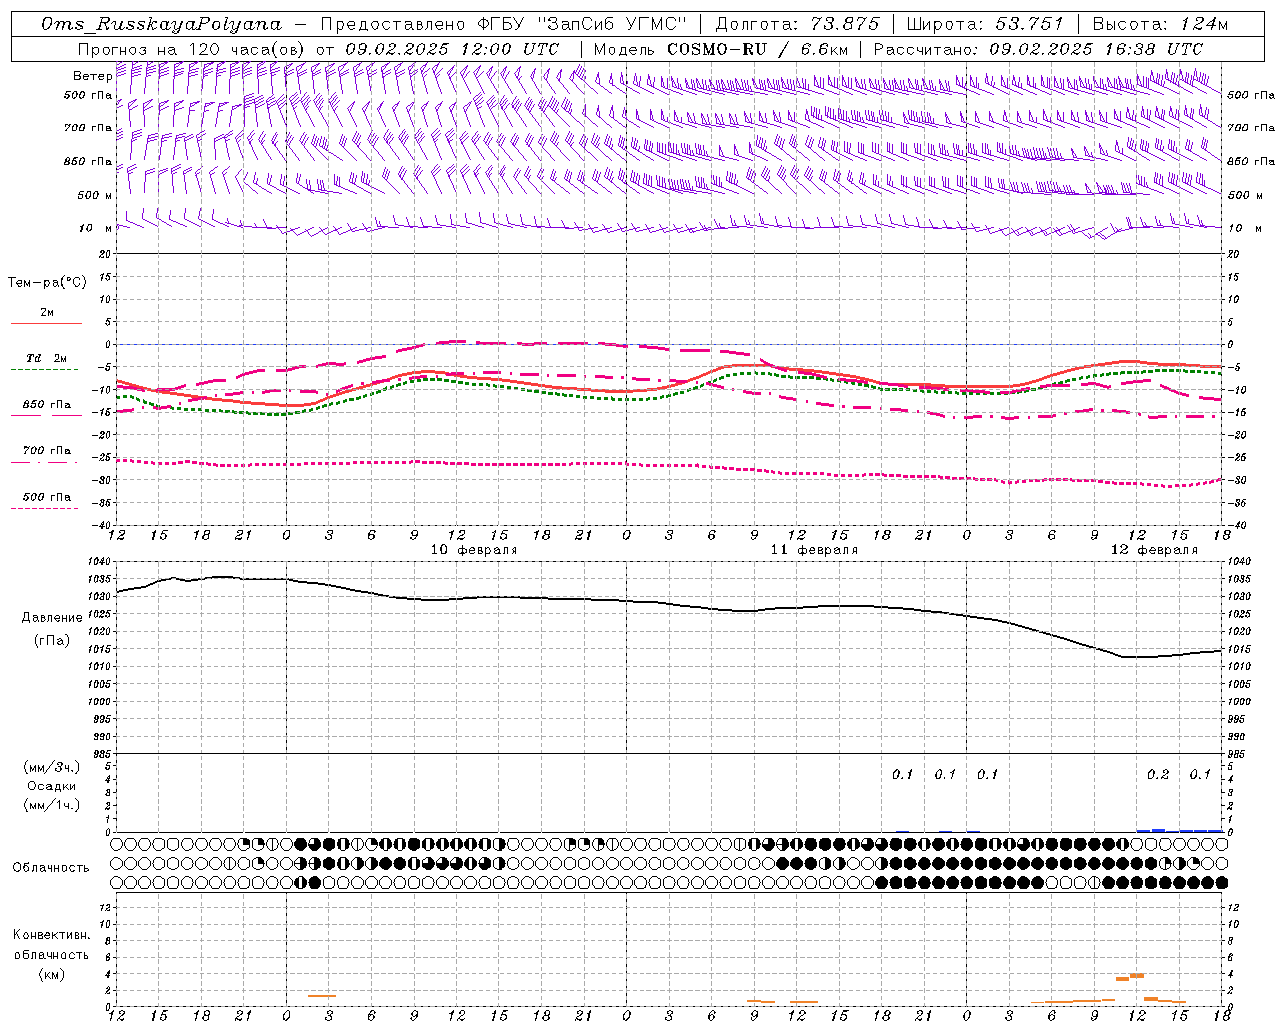
Task: Click the Конвективн. label of convective clouds
Action: [x=51, y=935]
